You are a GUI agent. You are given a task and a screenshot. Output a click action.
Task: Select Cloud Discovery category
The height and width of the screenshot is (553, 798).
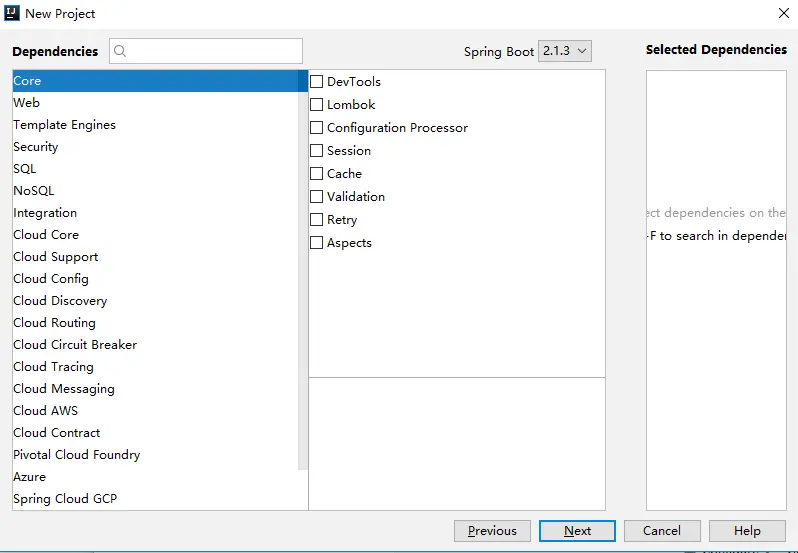pos(155,301)
